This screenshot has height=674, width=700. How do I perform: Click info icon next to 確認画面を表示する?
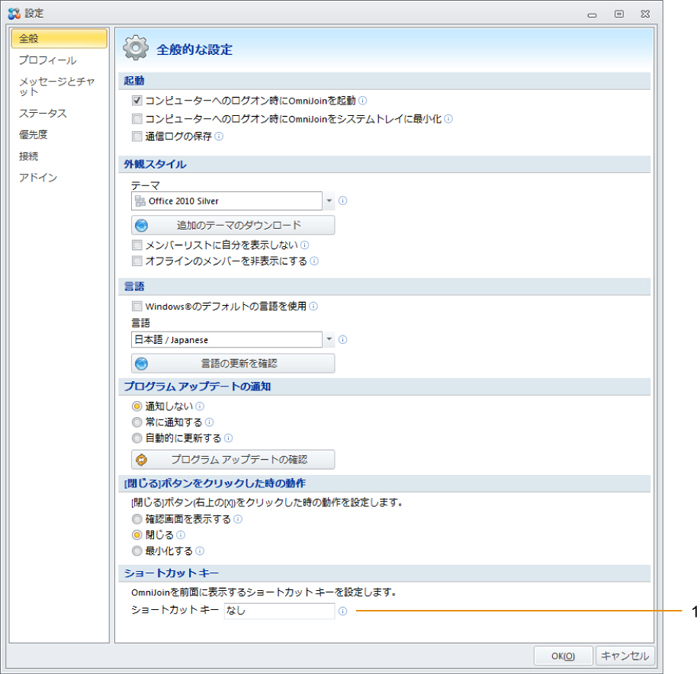click(238, 519)
